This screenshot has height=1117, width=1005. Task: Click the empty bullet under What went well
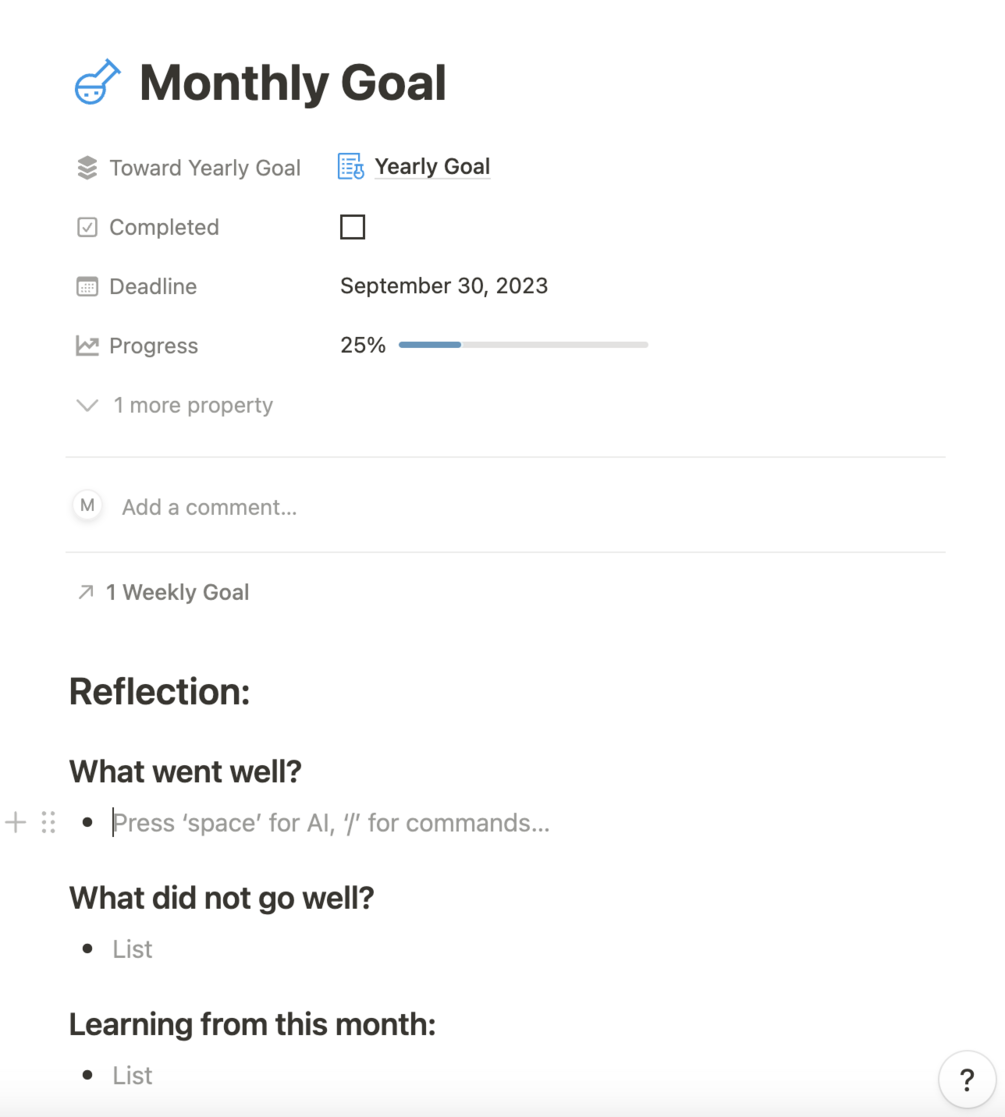tap(330, 823)
